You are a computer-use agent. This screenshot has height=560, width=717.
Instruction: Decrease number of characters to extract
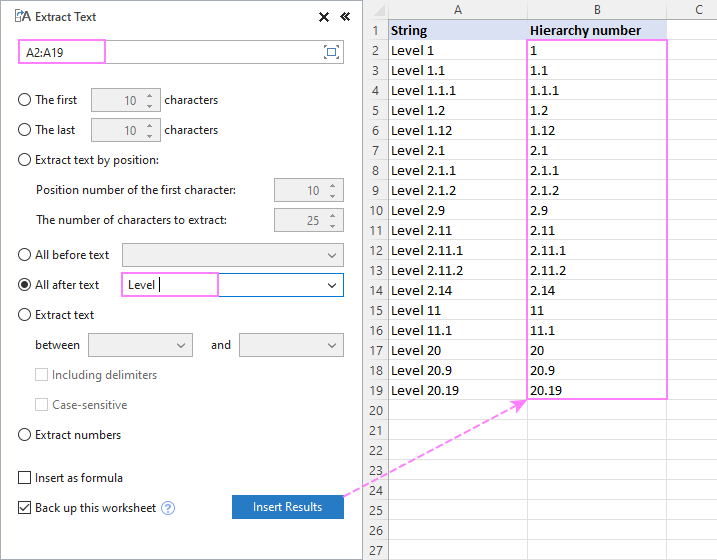click(x=332, y=226)
